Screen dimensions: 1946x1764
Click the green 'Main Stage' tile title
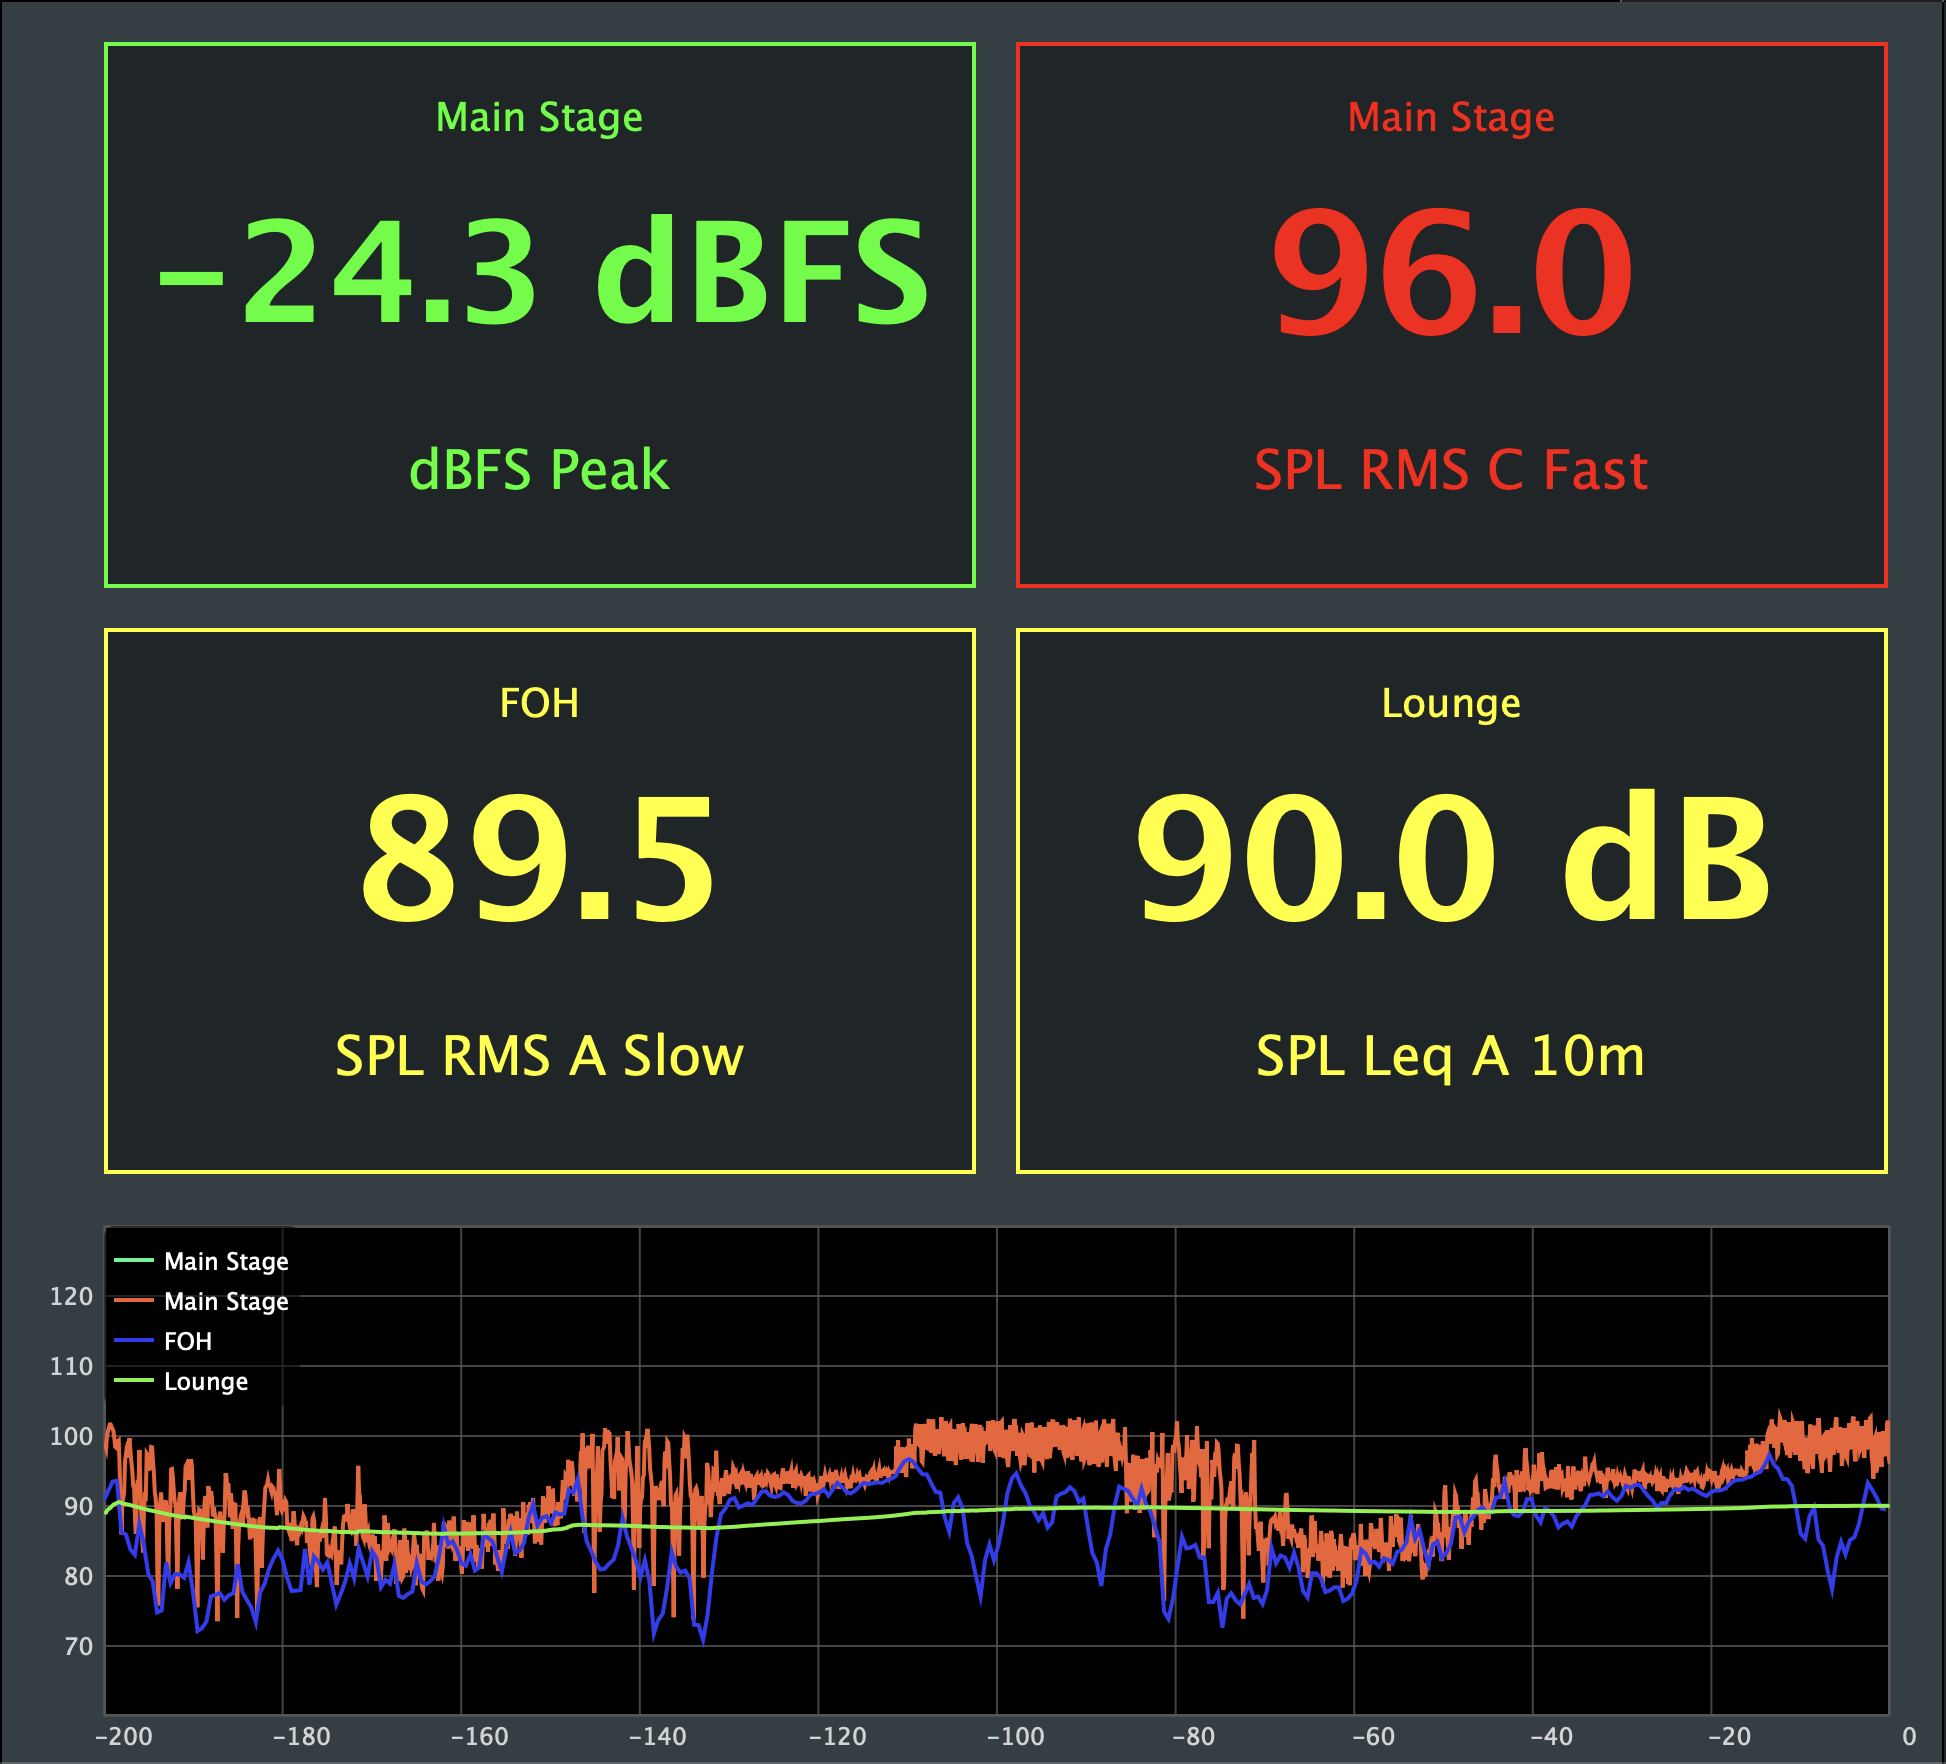539,118
